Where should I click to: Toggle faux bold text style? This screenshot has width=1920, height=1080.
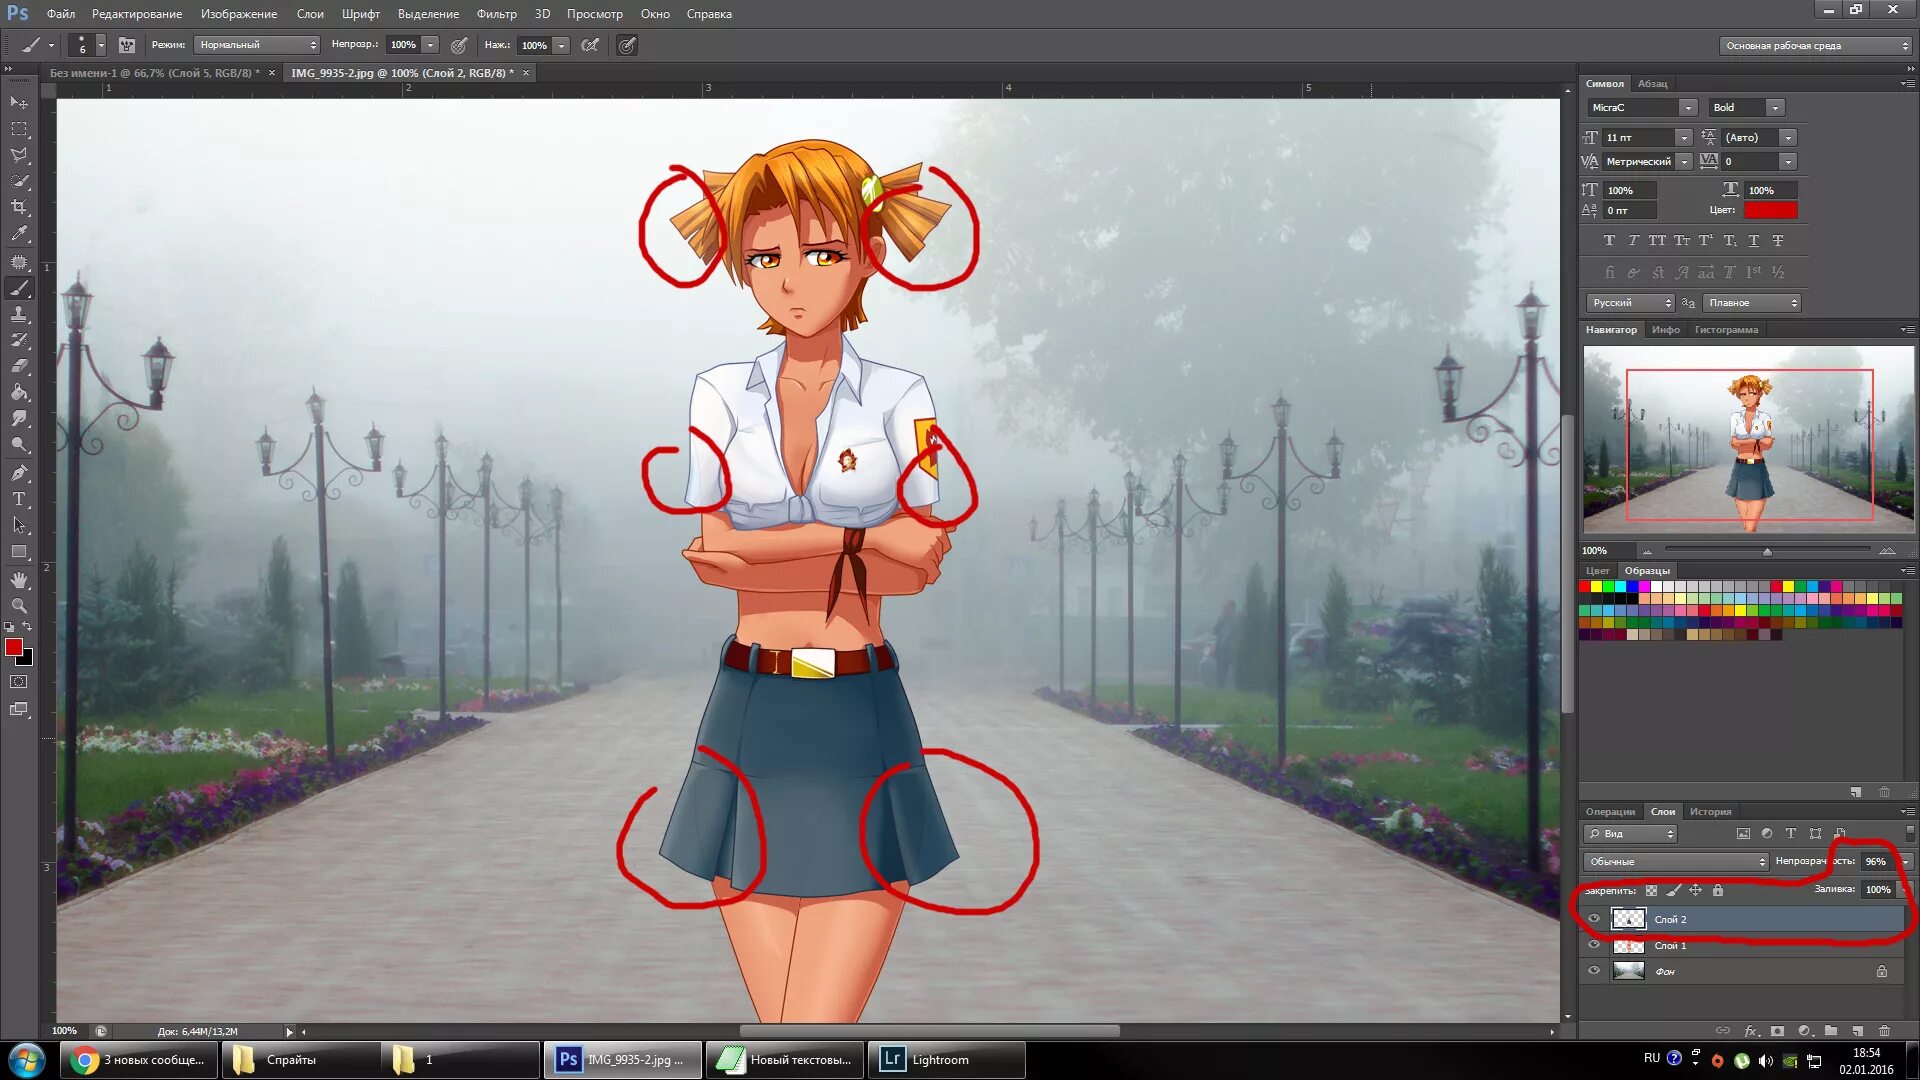pos(1609,240)
